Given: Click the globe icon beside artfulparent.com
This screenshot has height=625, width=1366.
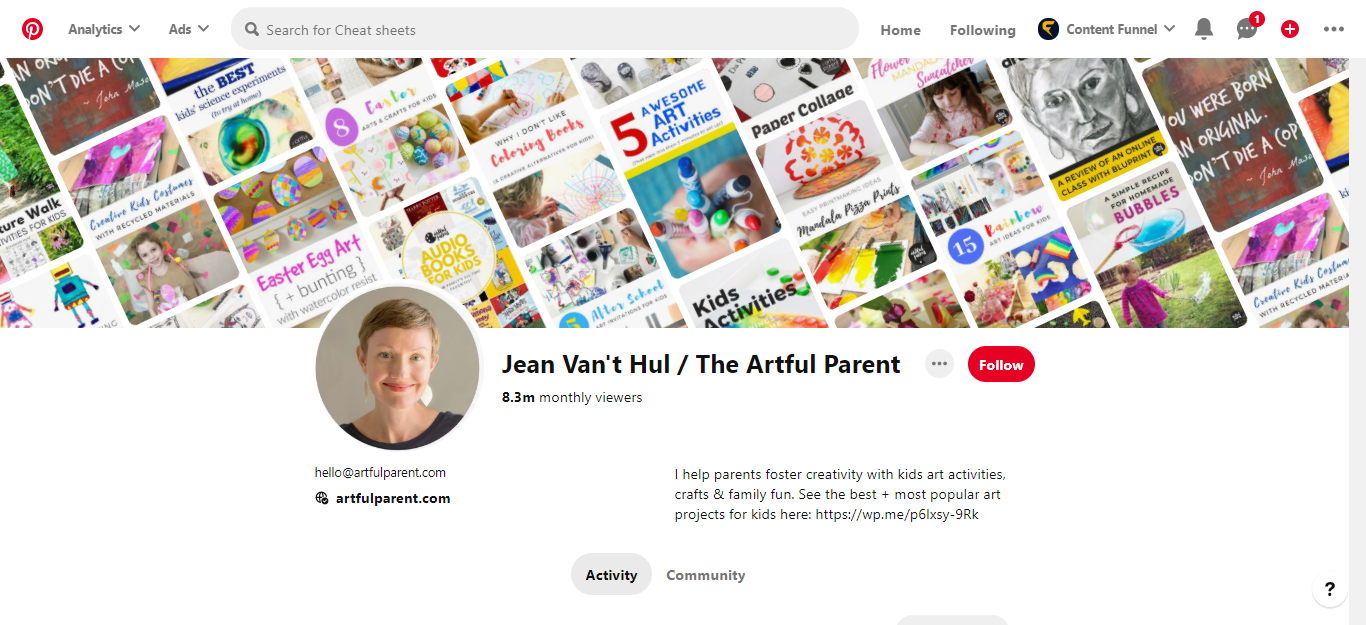Looking at the screenshot, I should tap(322, 498).
